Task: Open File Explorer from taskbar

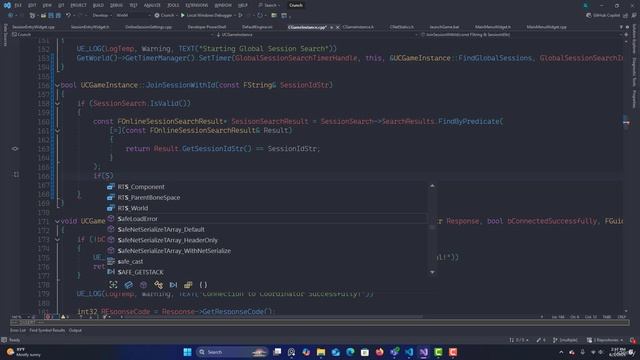Action: click(x=321, y=352)
